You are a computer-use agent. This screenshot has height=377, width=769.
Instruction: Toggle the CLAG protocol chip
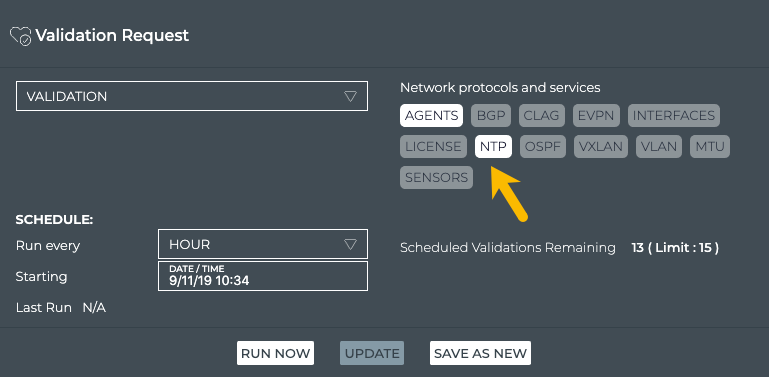[x=541, y=116]
